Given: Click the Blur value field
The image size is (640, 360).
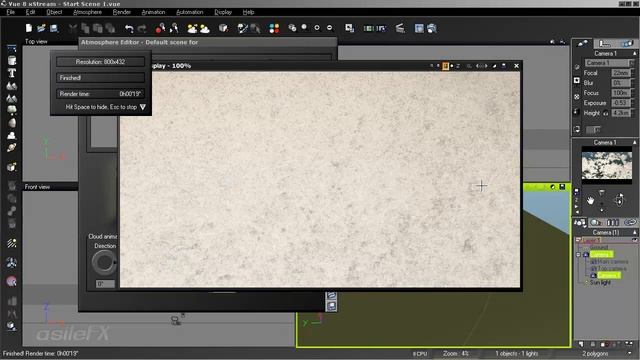Looking at the screenshot, I should (x=621, y=83).
